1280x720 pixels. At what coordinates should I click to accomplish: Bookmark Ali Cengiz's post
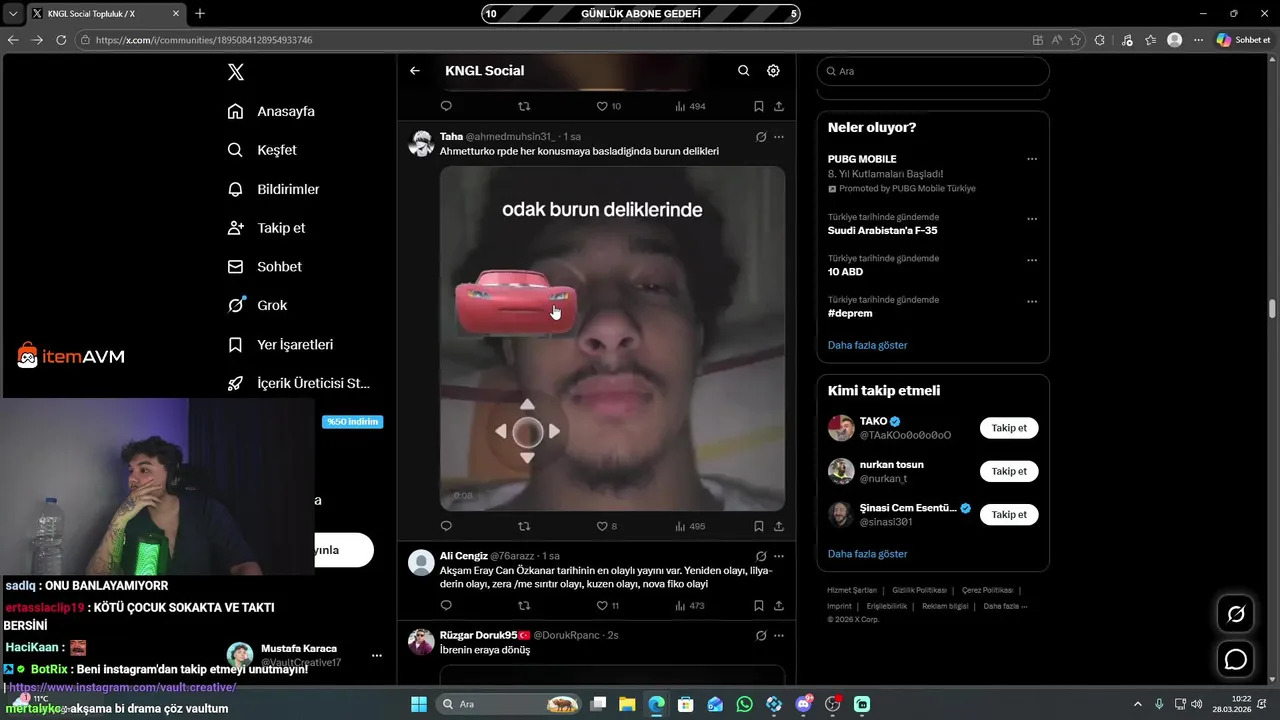point(758,605)
